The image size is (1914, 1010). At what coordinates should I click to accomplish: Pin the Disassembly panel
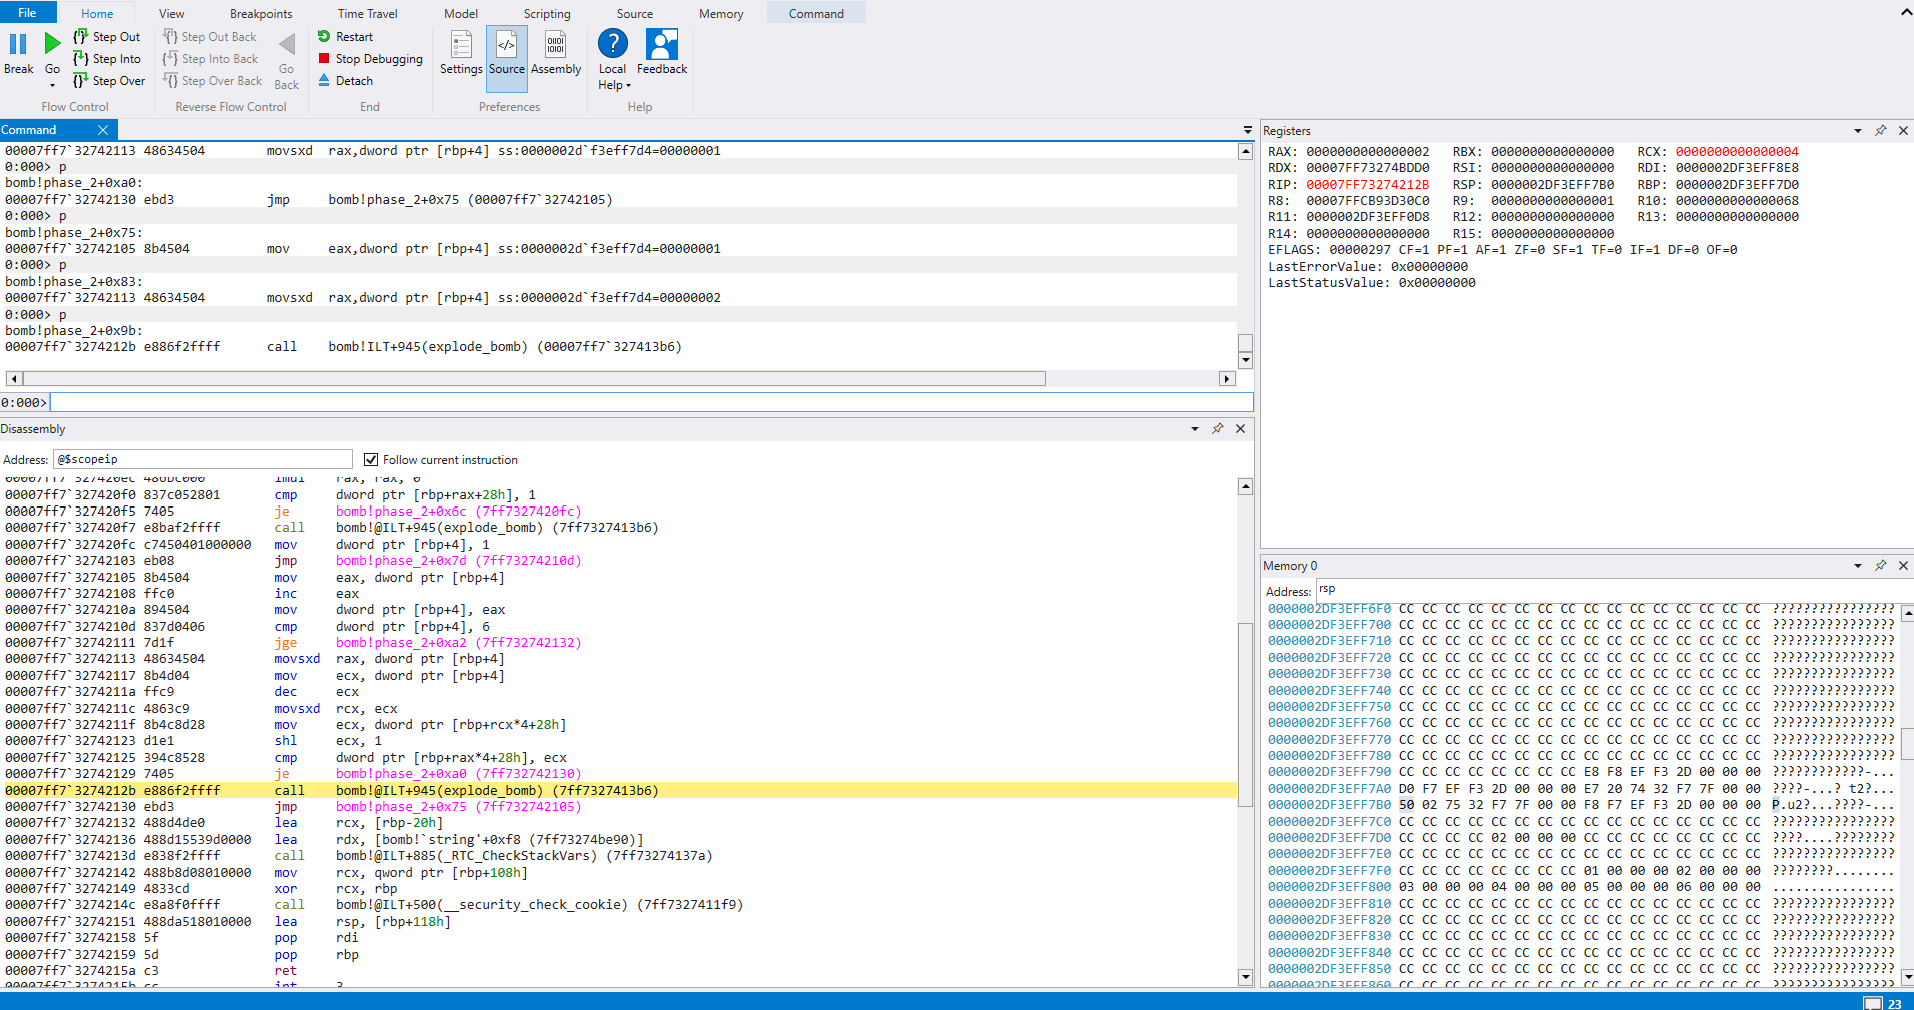pyautogui.click(x=1217, y=429)
